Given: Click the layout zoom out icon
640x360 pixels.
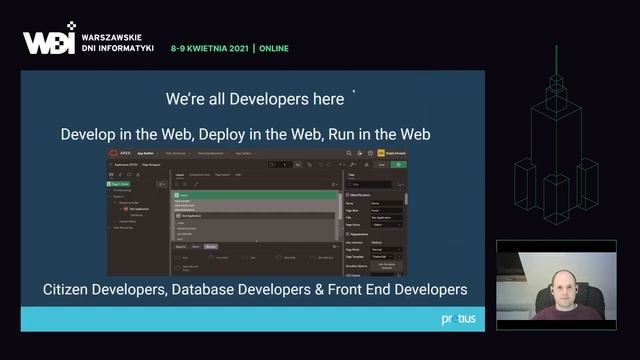Looking at the screenshot, I should click(177, 184).
